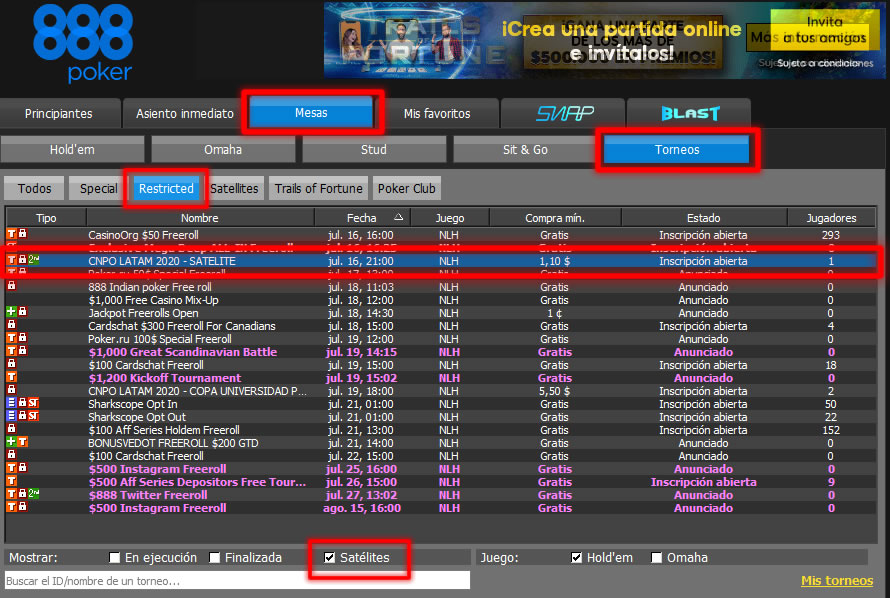The image size is (890, 598).
Task: Click the lock icon on Sharkscope Opt Out row
Action: click(x=23, y=416)
